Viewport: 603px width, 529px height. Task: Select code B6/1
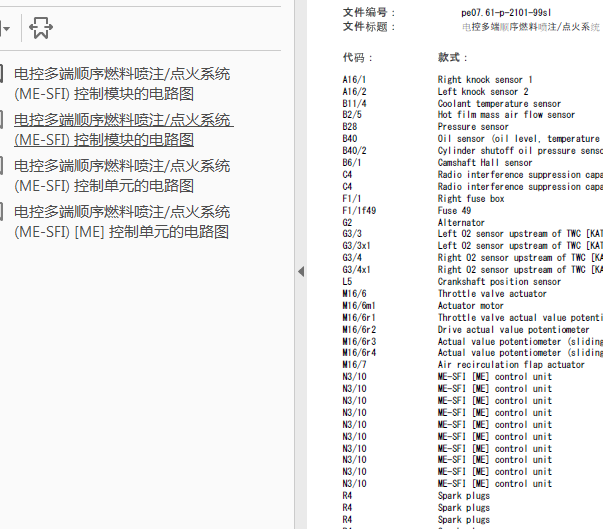pyautogui.click(x=352, y=163)
